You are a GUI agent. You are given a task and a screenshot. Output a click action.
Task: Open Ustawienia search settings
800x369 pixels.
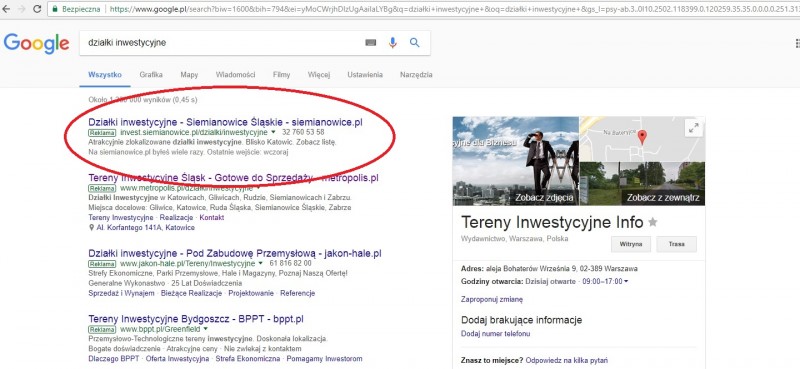click(365, 75)
